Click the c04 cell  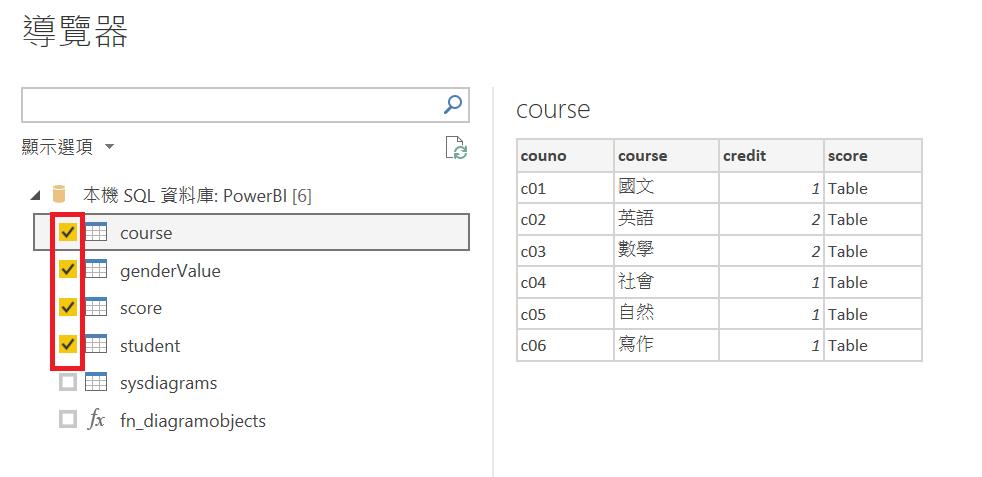(x=566, y=282)
